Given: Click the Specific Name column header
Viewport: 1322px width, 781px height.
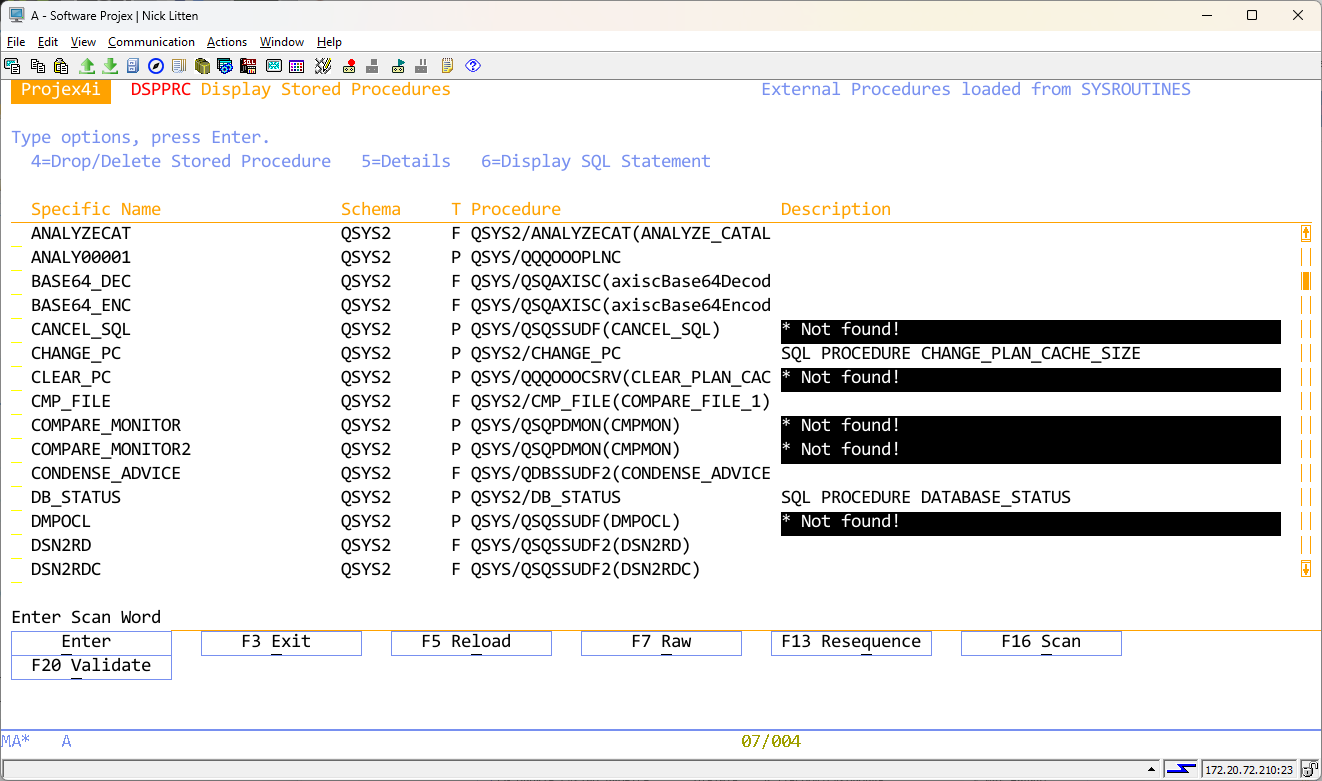Looking at the screenshot, I should [96, 209].
